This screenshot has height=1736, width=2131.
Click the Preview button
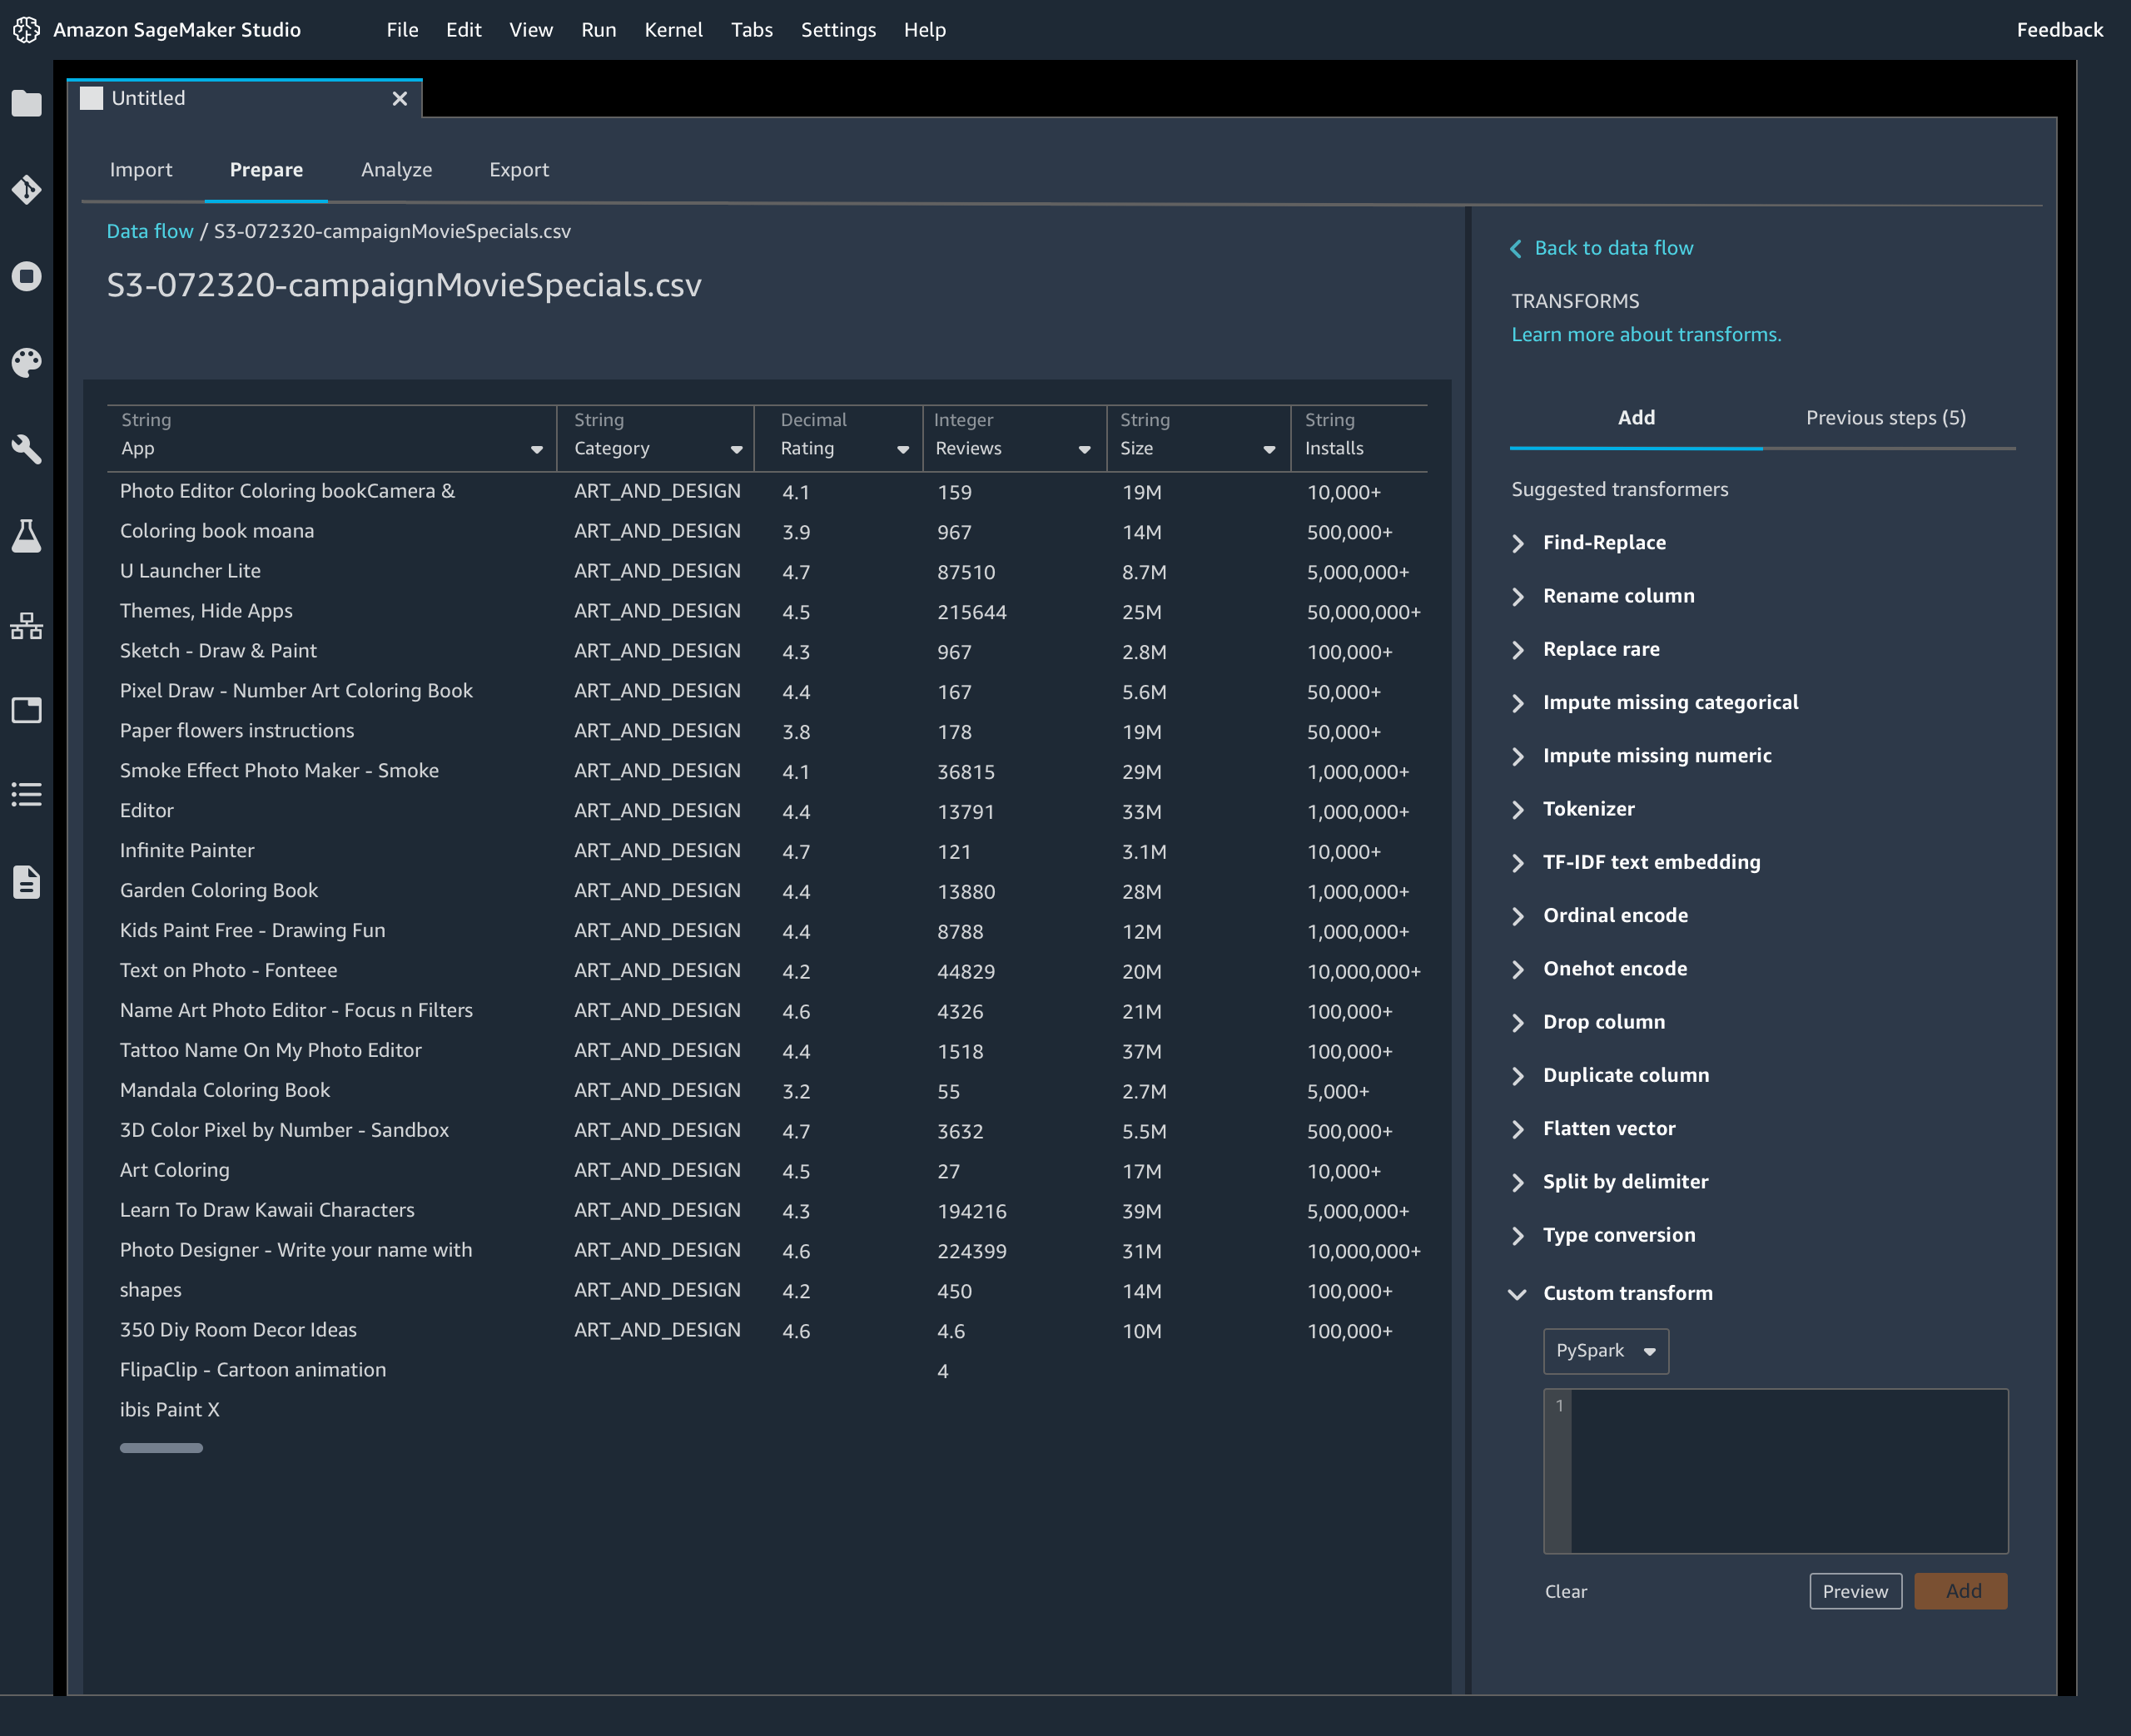point(1855,1591)
